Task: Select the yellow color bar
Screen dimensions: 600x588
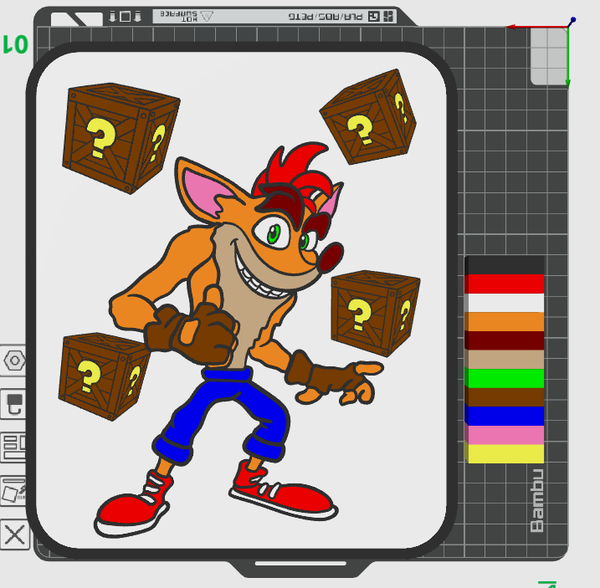Action: (504, 454)
